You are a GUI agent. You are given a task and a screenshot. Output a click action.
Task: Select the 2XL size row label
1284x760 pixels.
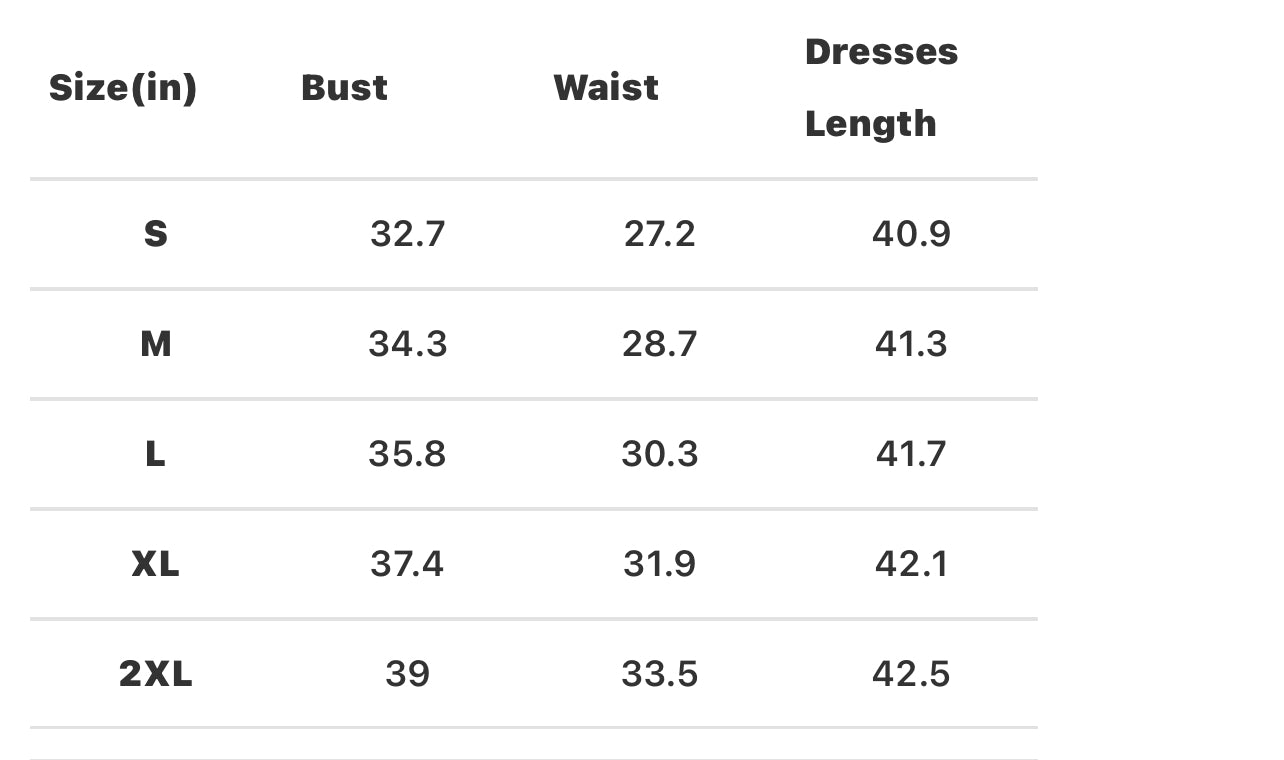click(155, 674)
